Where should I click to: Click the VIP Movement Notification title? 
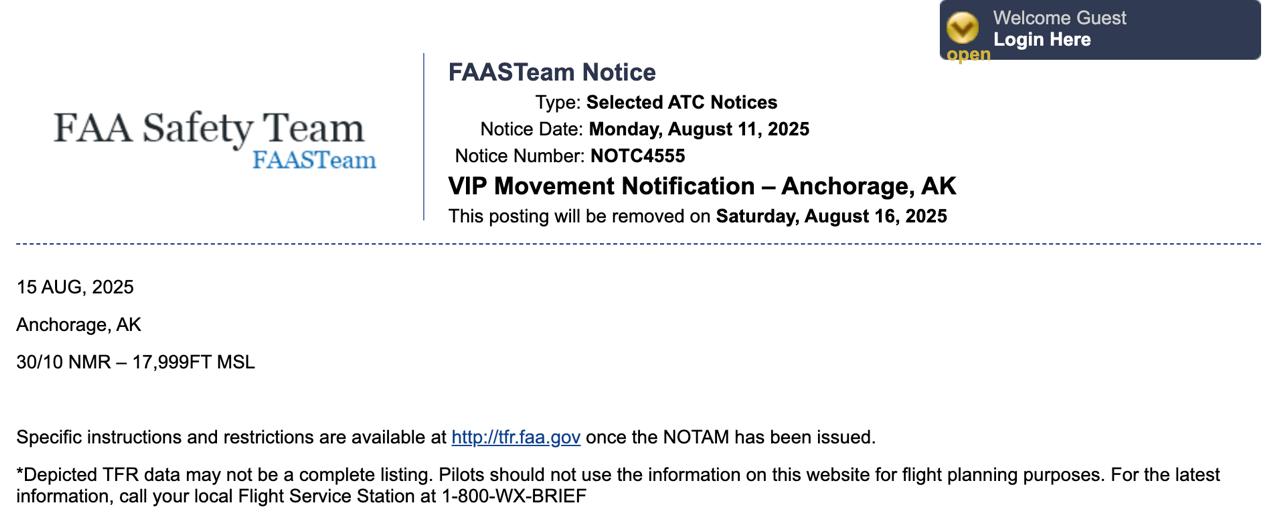(x=702, y=186)
